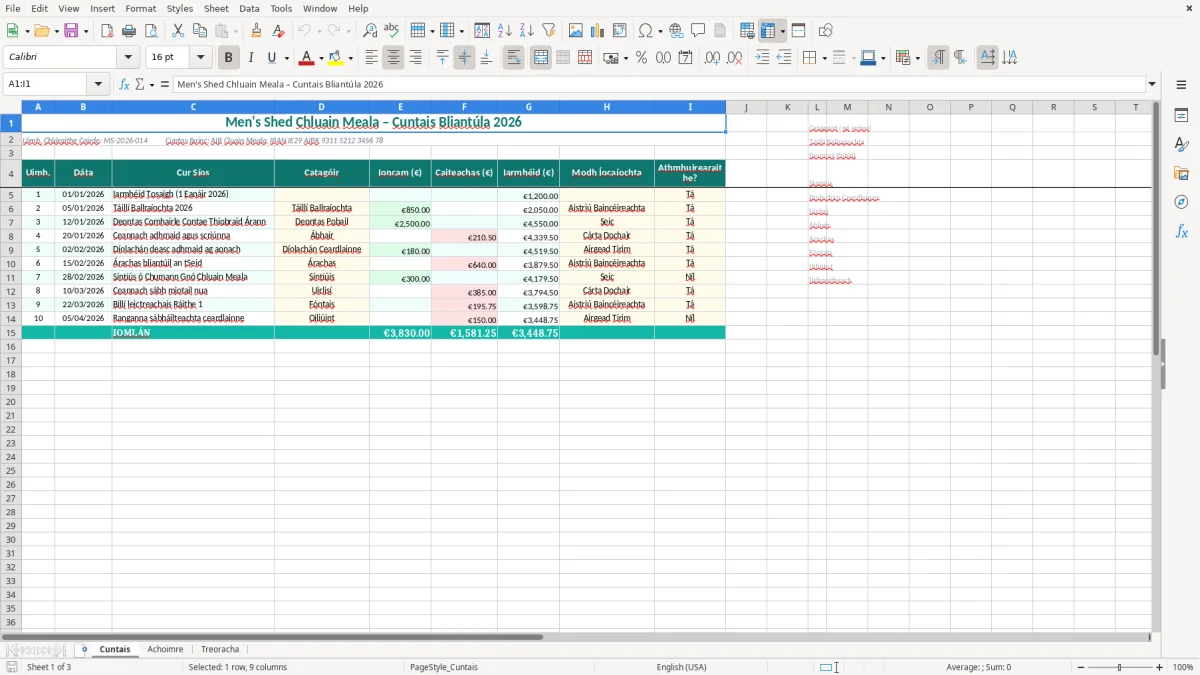Apply the yellow background color swatch
Viewport: 1200px width, 675px height.
(335, 58)
